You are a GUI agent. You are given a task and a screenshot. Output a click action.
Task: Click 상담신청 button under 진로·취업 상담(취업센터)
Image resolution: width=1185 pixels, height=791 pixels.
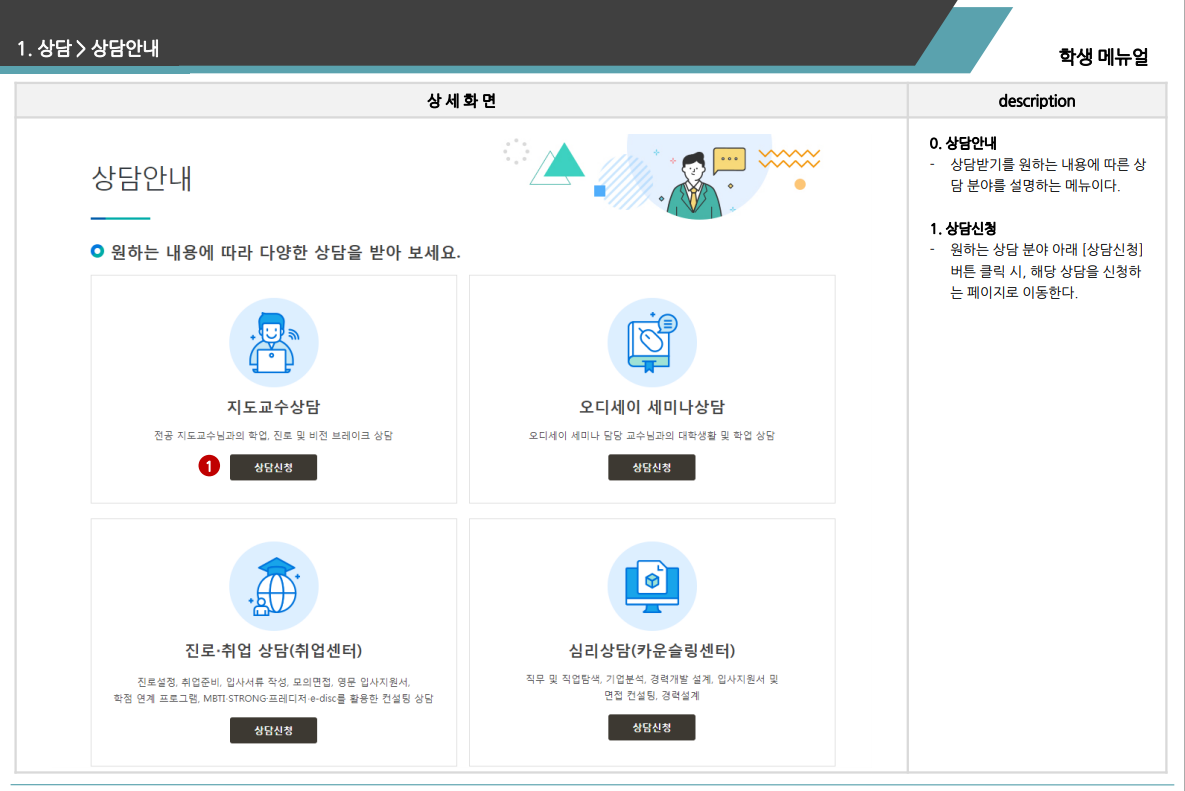(273, 730)
